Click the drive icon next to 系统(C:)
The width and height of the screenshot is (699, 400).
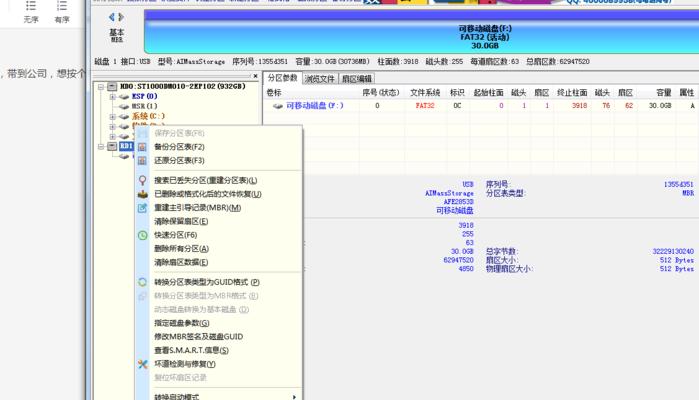pos(124,116)
